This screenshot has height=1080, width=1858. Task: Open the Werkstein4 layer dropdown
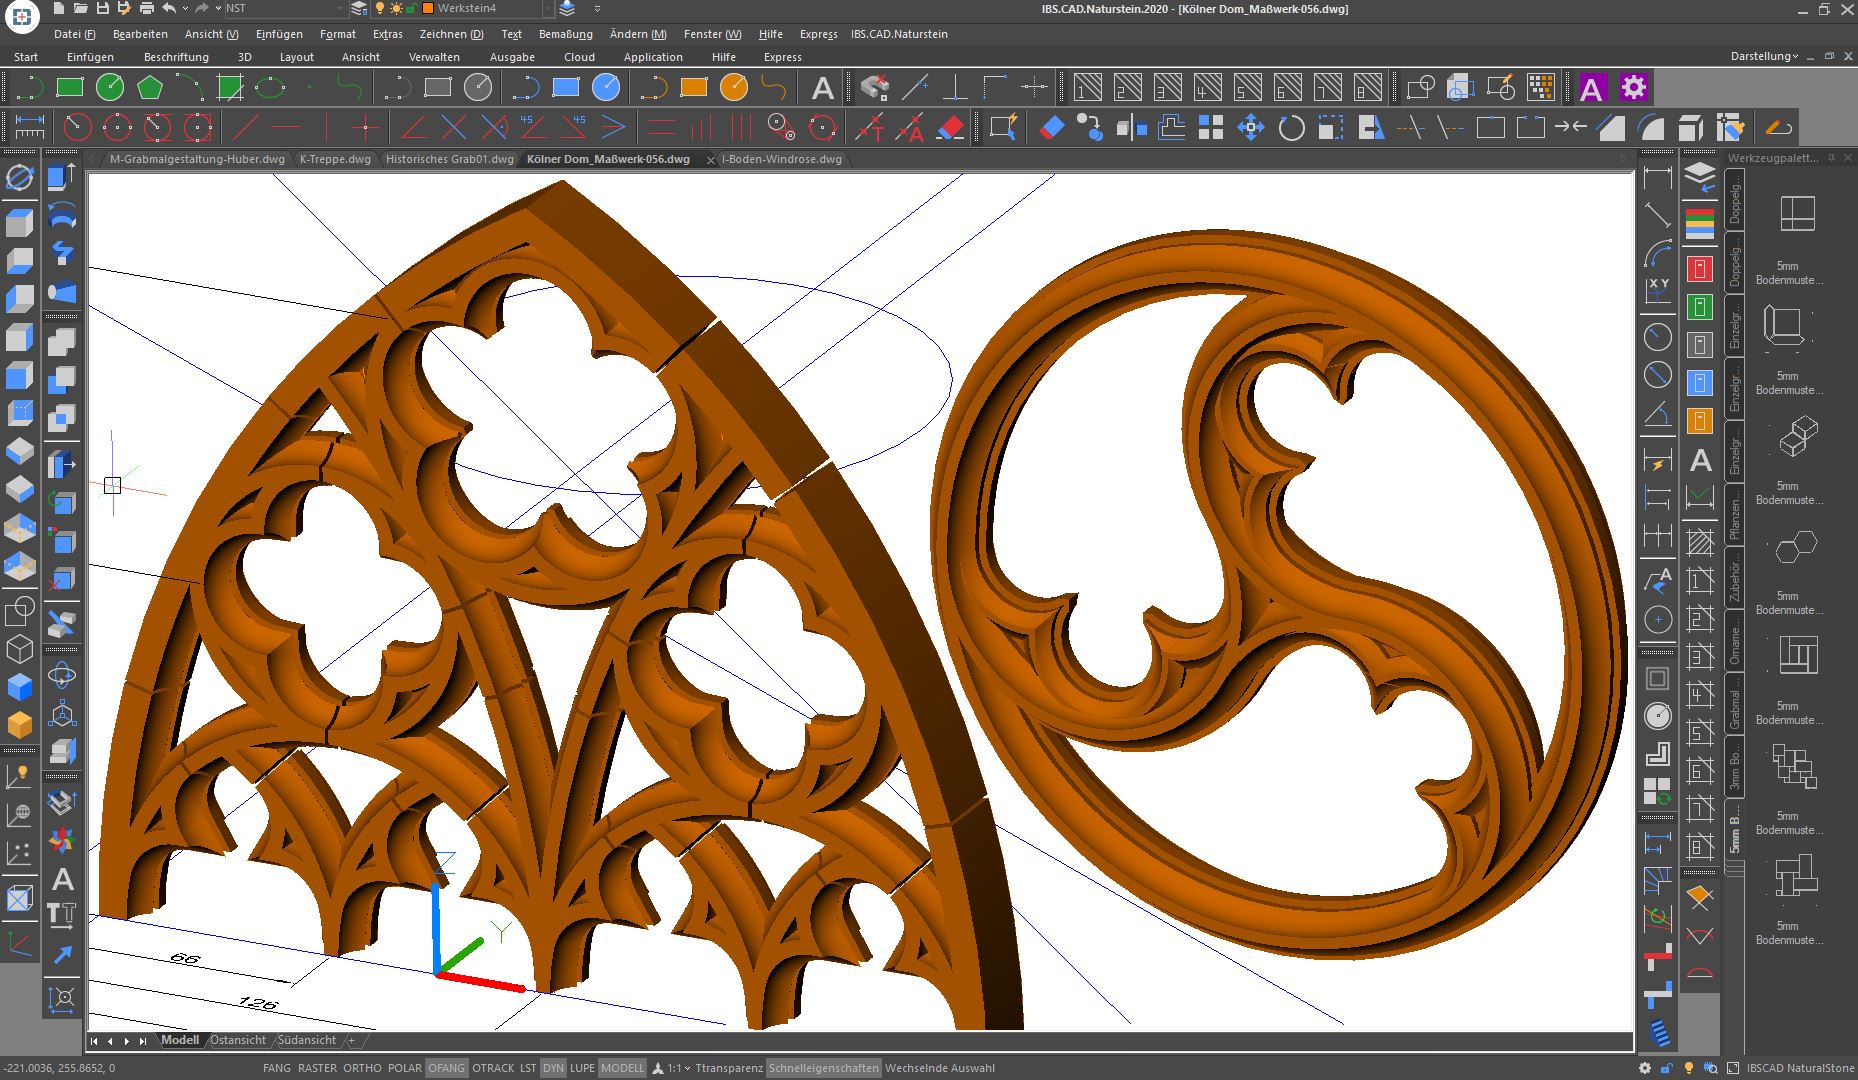tap(548, 8)
